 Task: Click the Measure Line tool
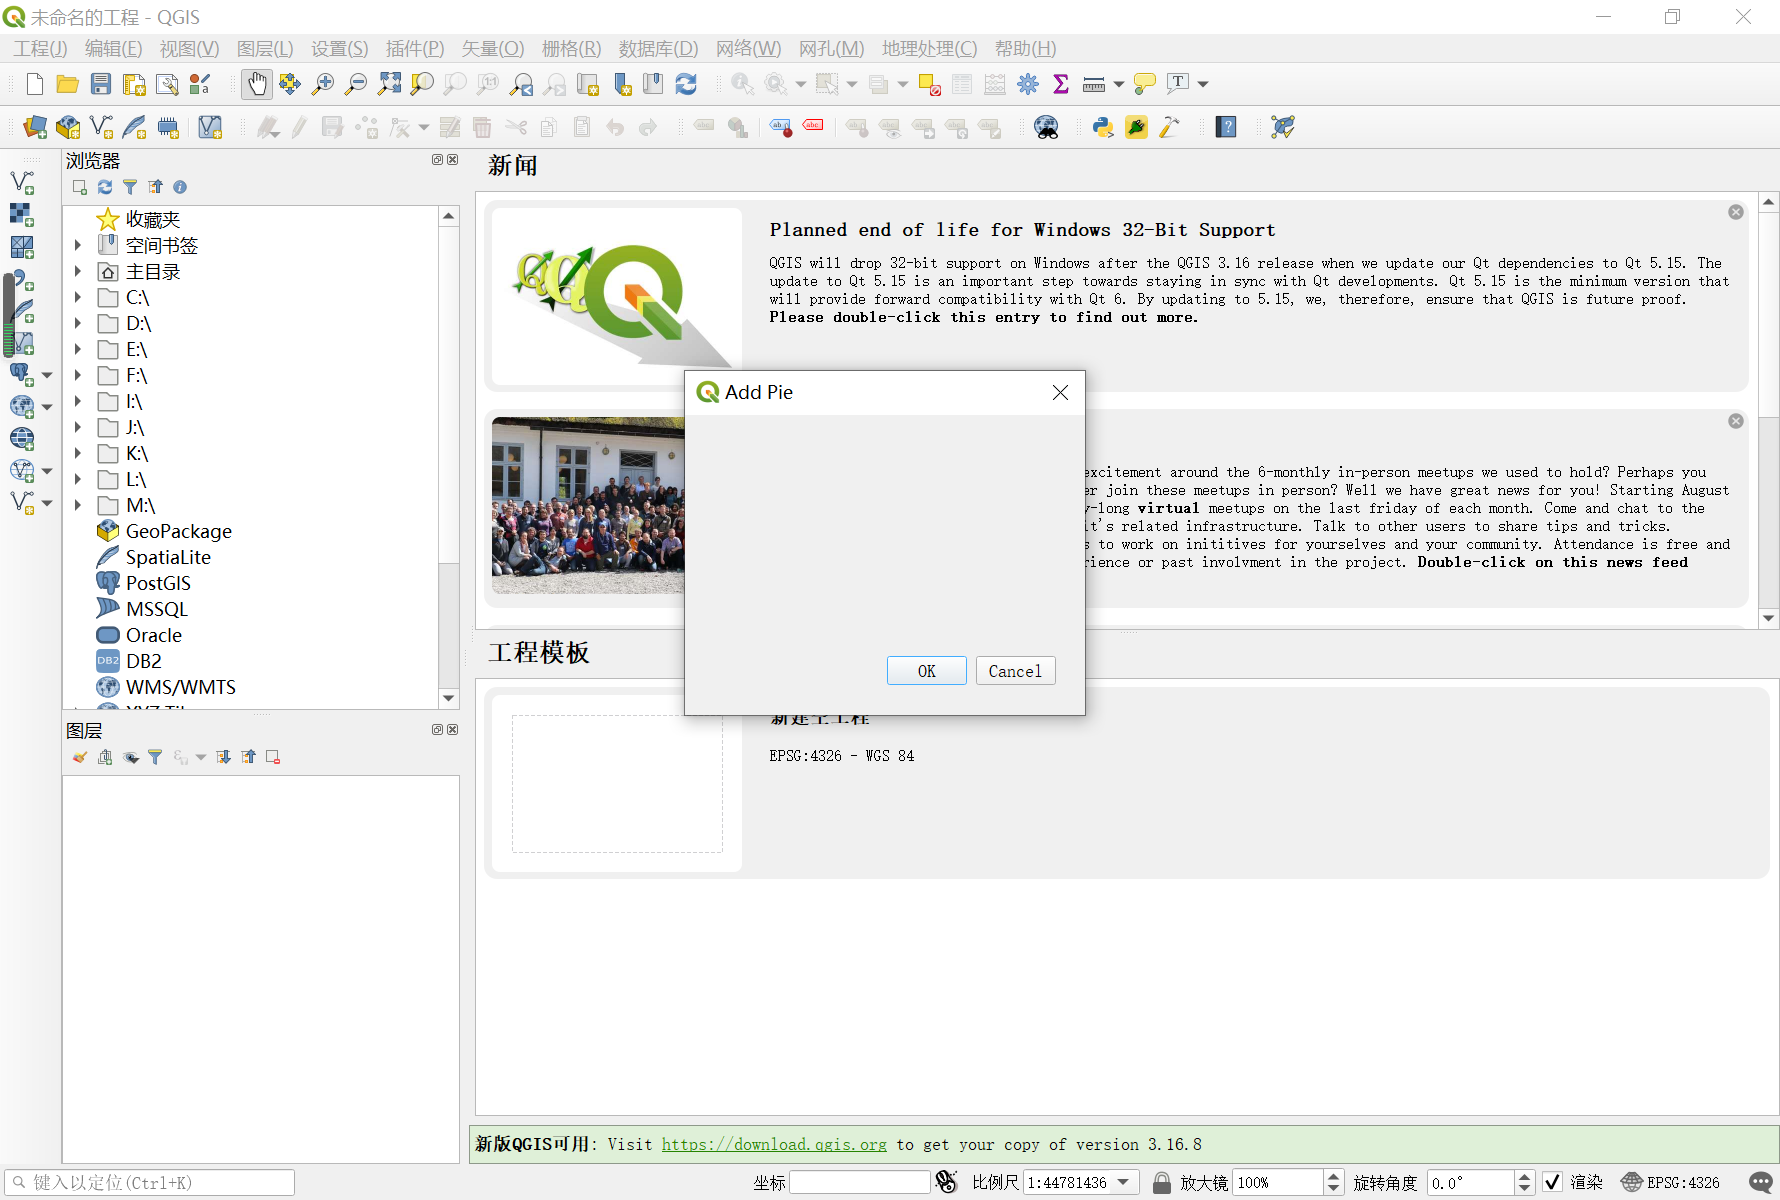tap(1095, 84)
